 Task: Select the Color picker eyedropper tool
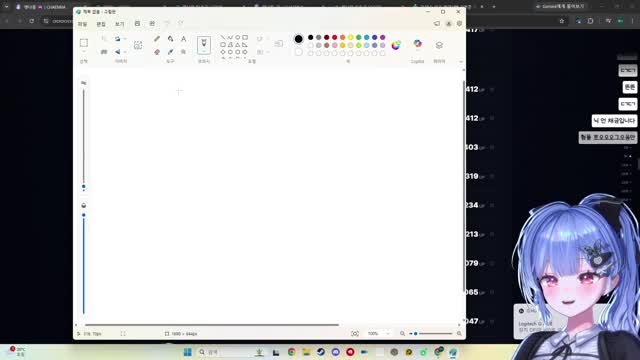(170, 52)
